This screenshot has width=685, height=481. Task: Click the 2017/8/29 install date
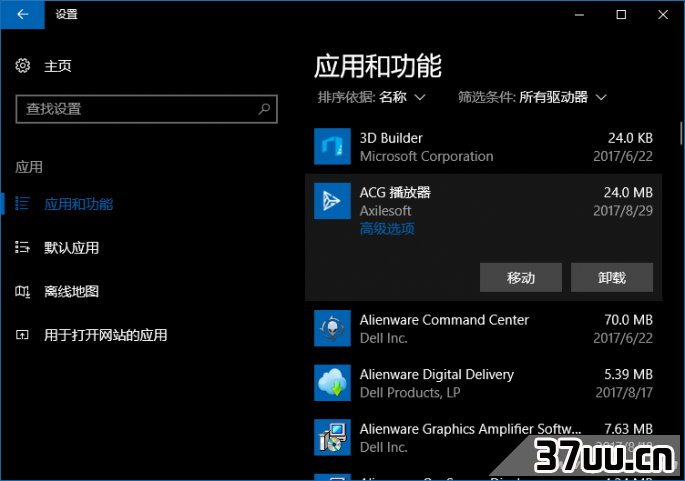coord(623,211)
